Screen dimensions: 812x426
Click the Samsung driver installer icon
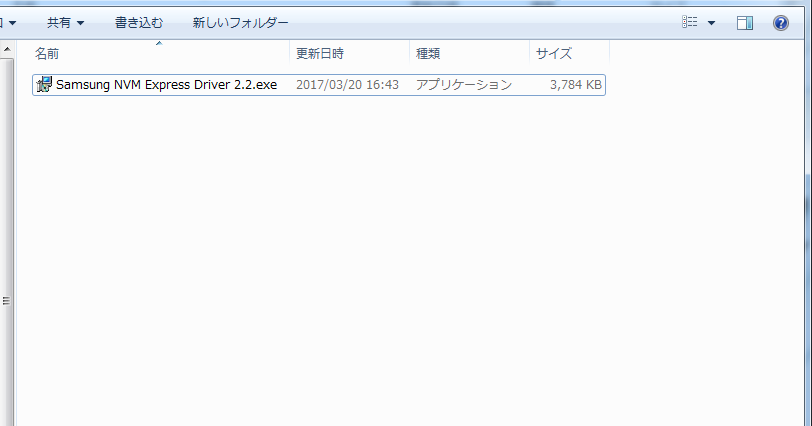tap(45, 84)
